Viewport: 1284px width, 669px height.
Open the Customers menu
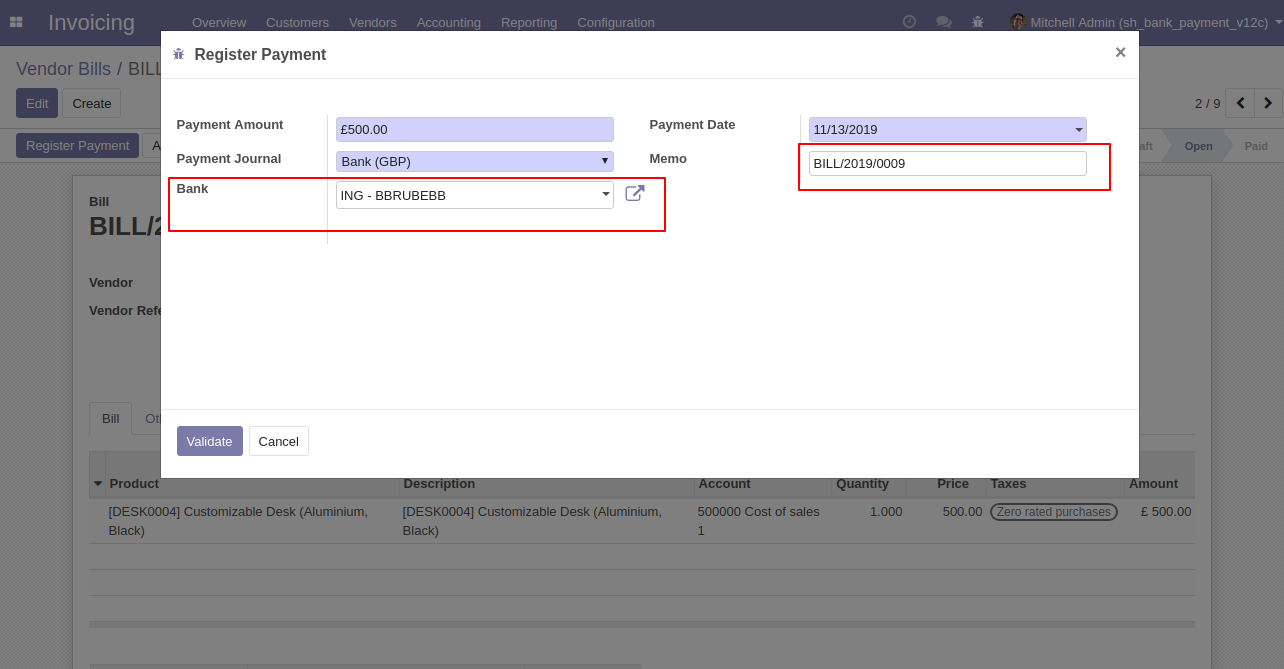click(297, 22)
